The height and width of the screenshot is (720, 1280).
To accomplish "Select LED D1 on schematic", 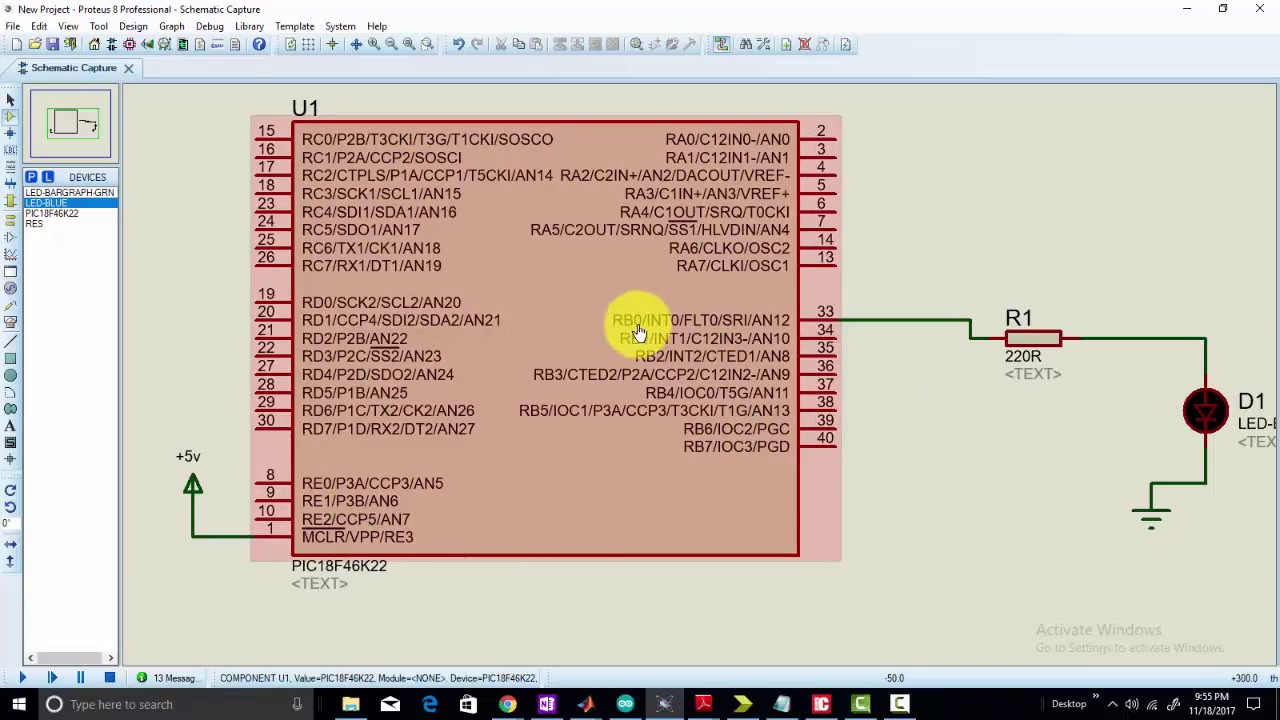I will point(1206,411).
